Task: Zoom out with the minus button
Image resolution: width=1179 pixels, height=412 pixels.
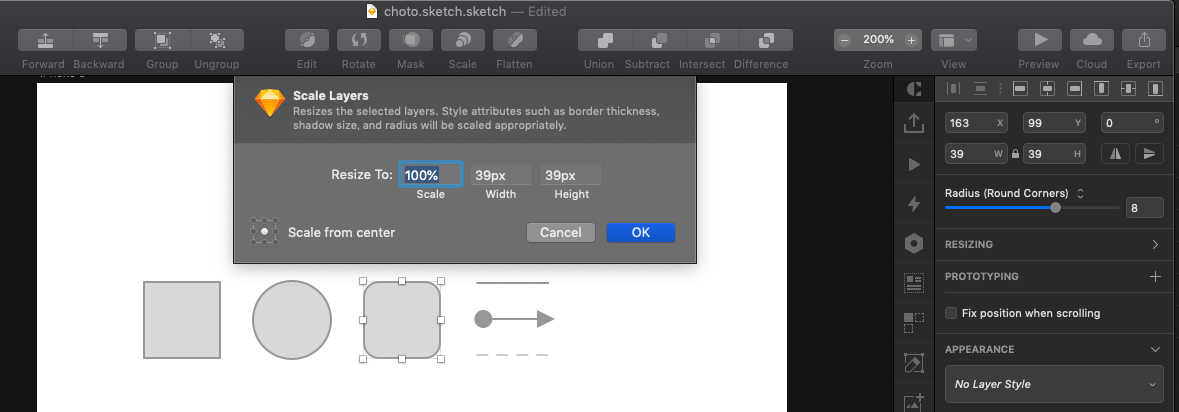Action: [x=844, y=40]
